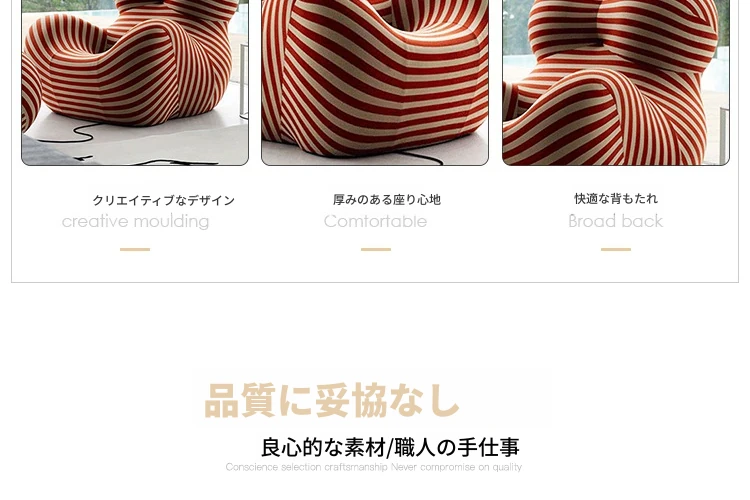
Task: Select the 'Broad back' label
Action: tap(616, 221)
